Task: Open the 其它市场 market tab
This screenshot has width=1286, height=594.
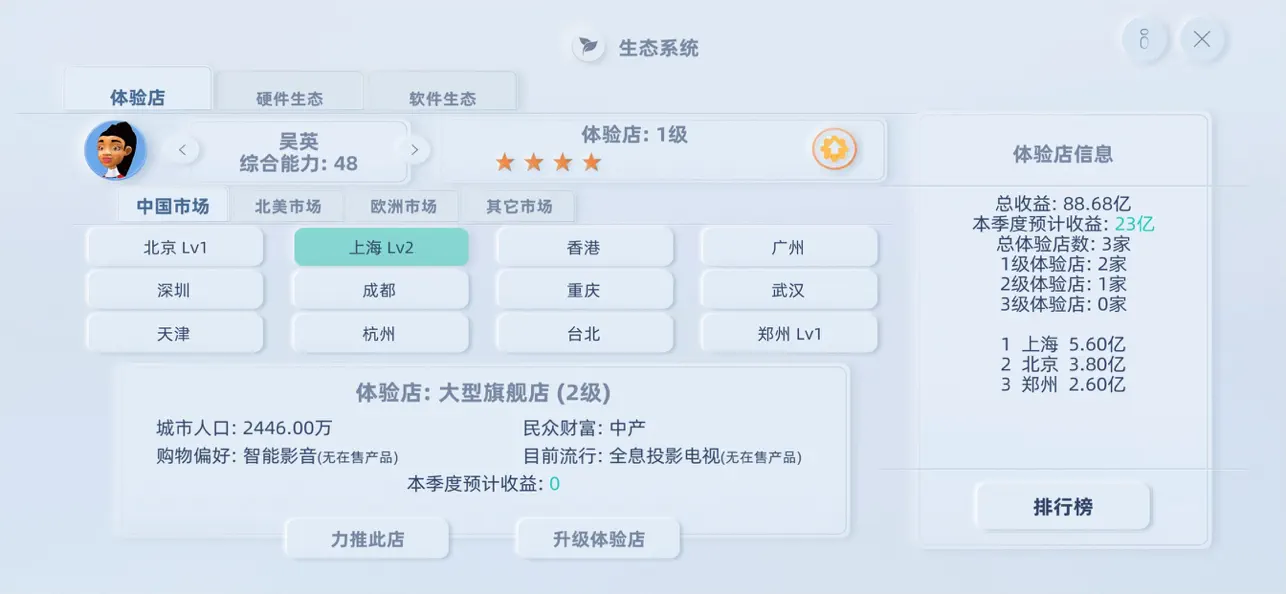Action: 519,206
